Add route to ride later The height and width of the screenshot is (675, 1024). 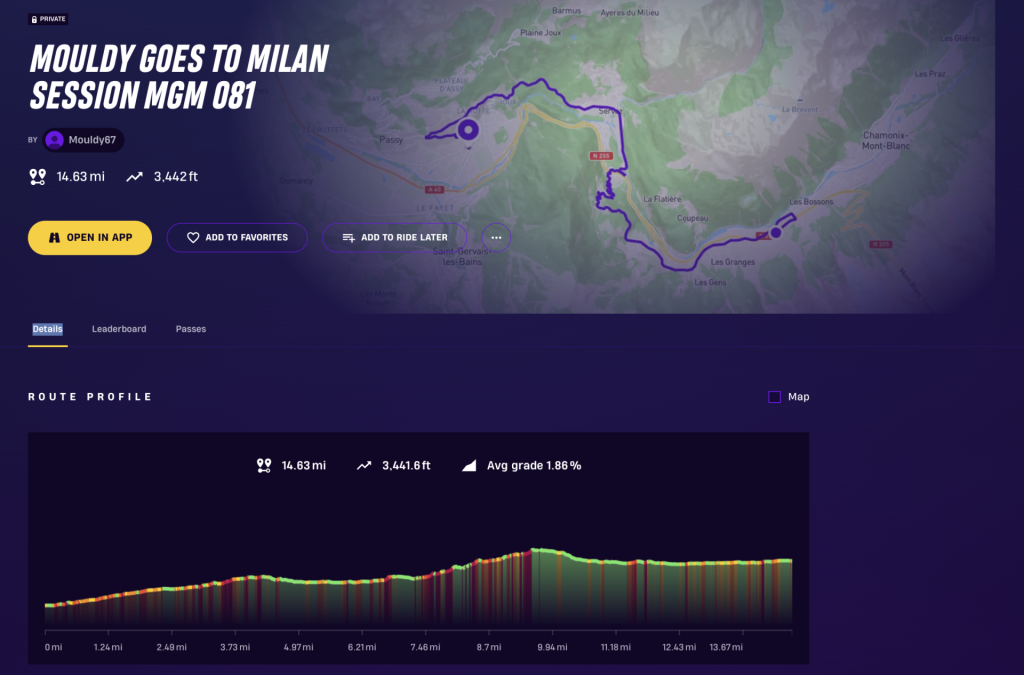[x=394, y=238]
